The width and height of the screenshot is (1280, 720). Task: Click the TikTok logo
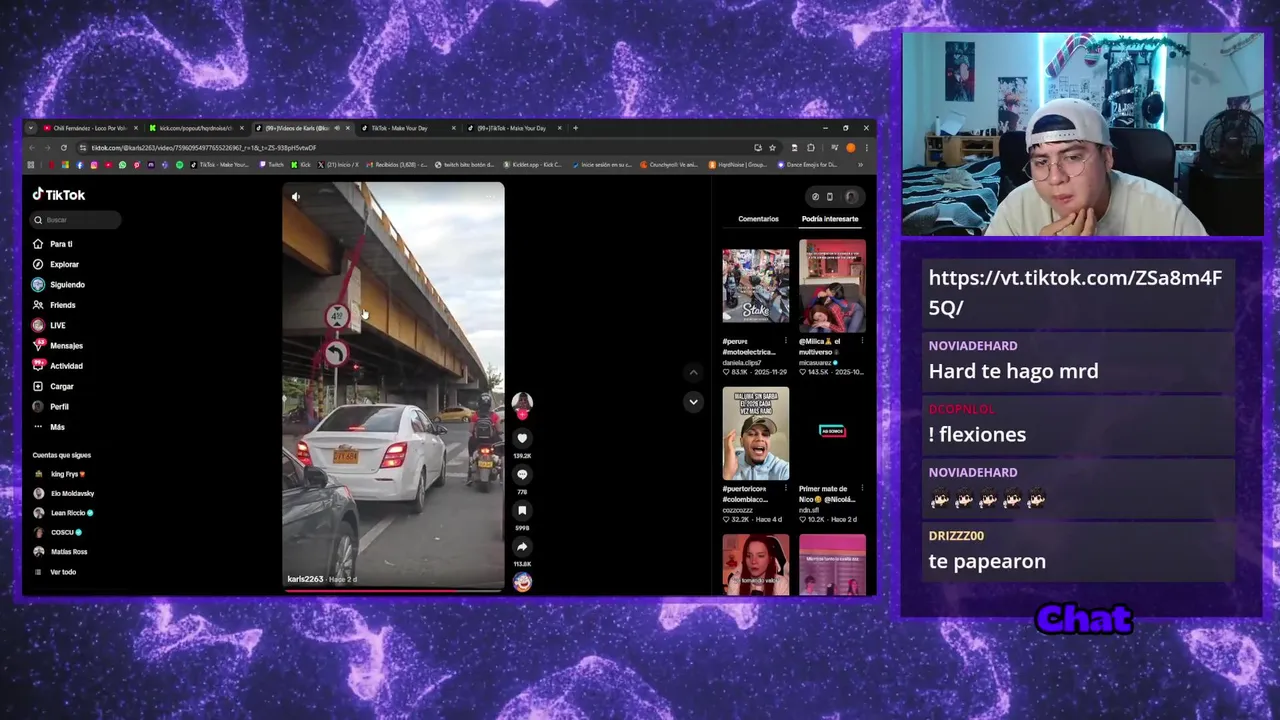59,195
